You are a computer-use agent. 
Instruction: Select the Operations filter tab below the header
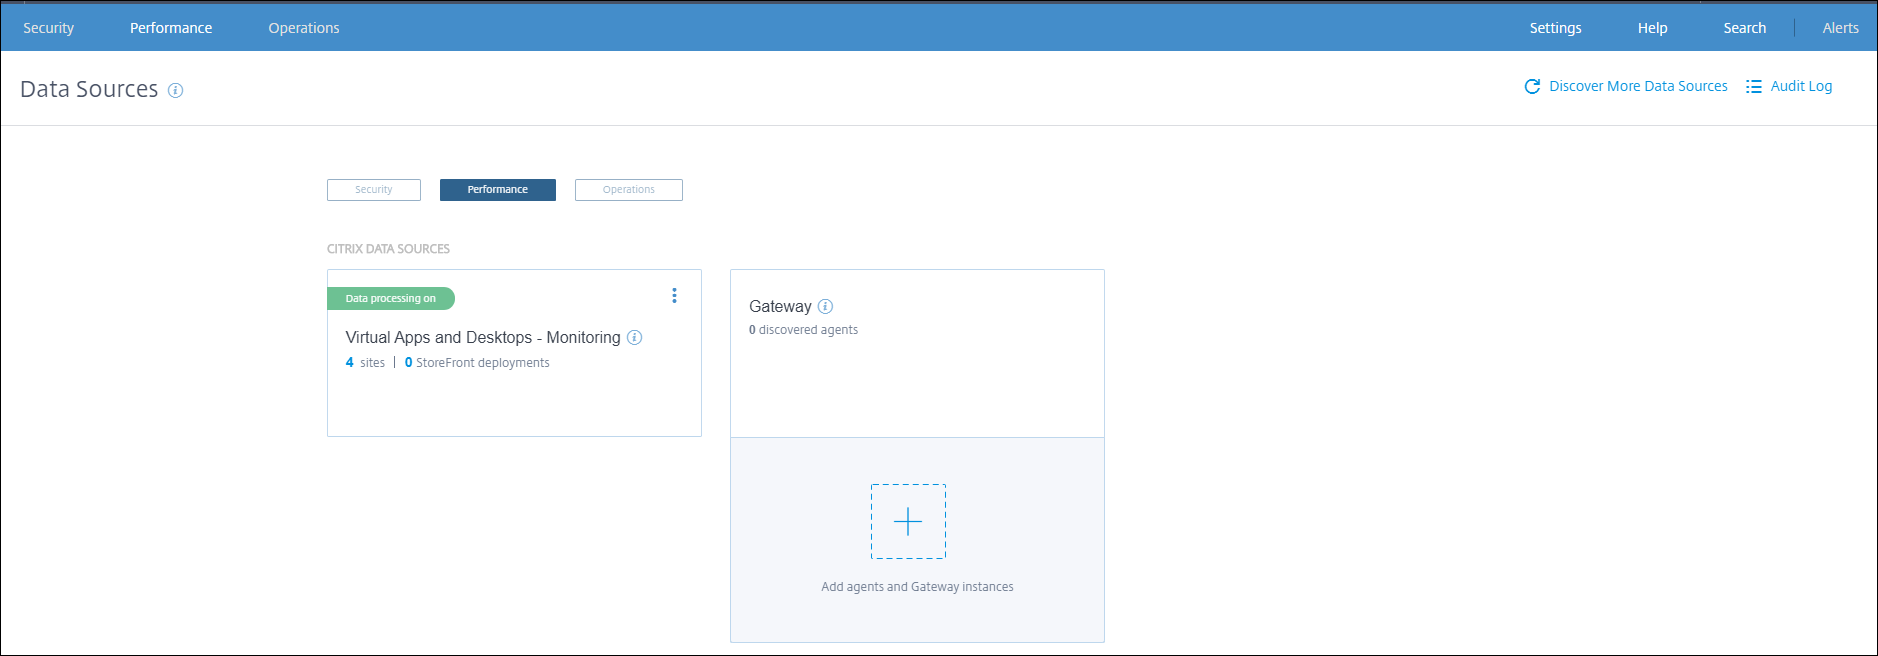click(x=629, y=190)
